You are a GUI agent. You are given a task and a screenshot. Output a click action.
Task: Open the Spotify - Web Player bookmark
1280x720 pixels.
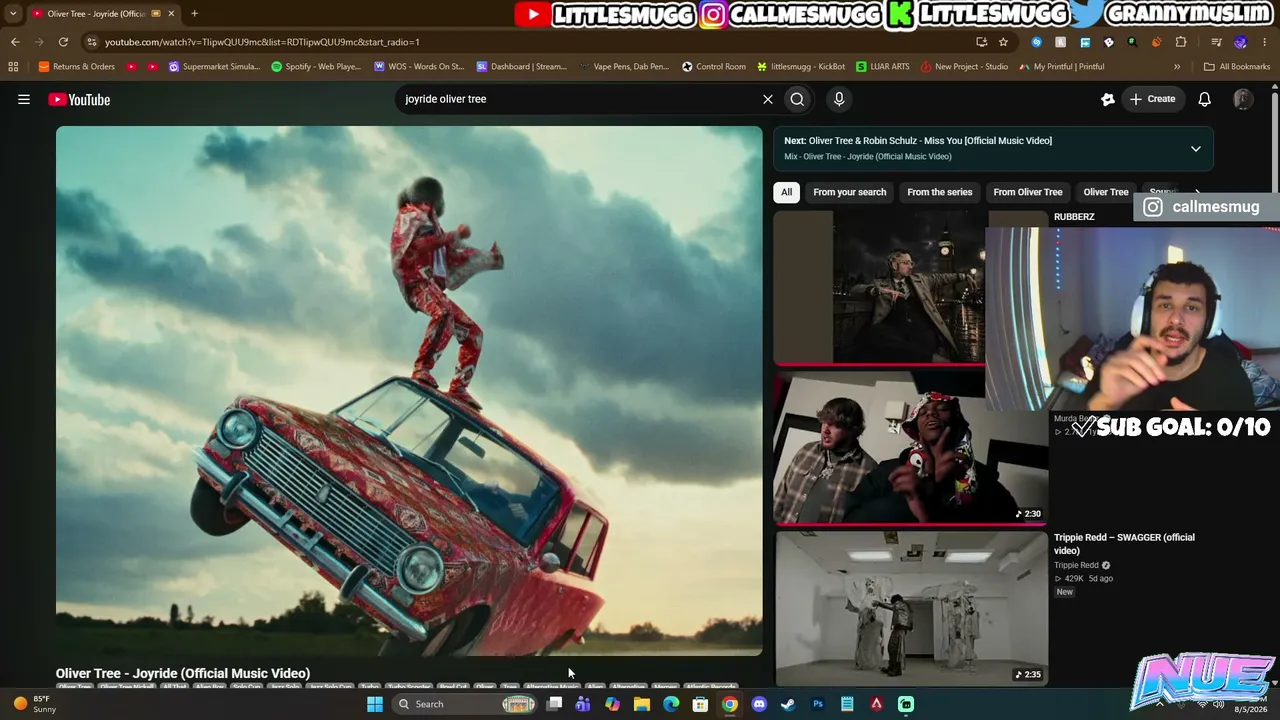(x=316, y=67)
